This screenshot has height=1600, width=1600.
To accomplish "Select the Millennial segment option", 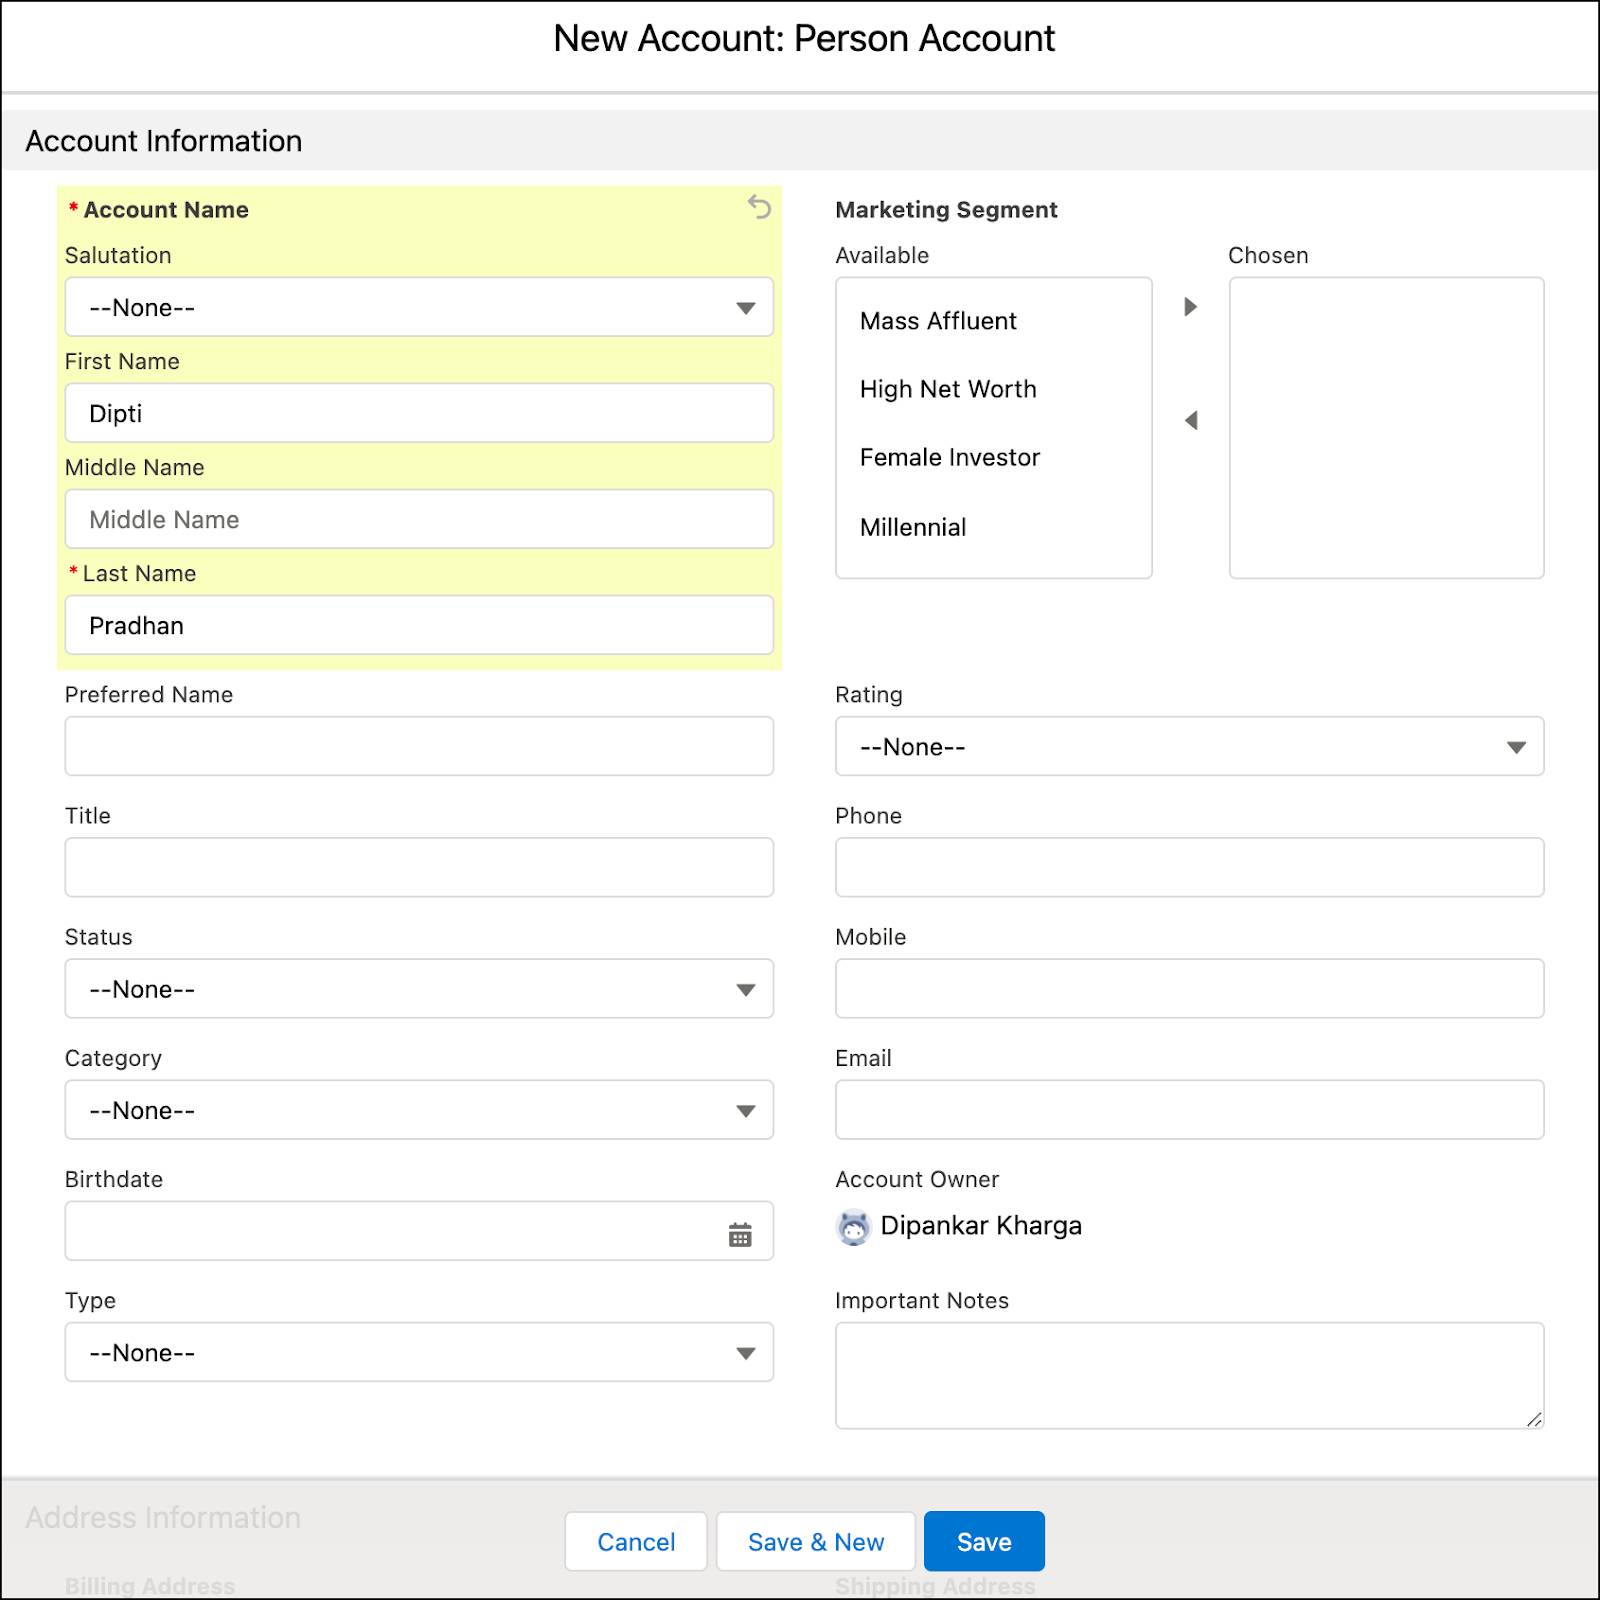I will coord(912,527).
